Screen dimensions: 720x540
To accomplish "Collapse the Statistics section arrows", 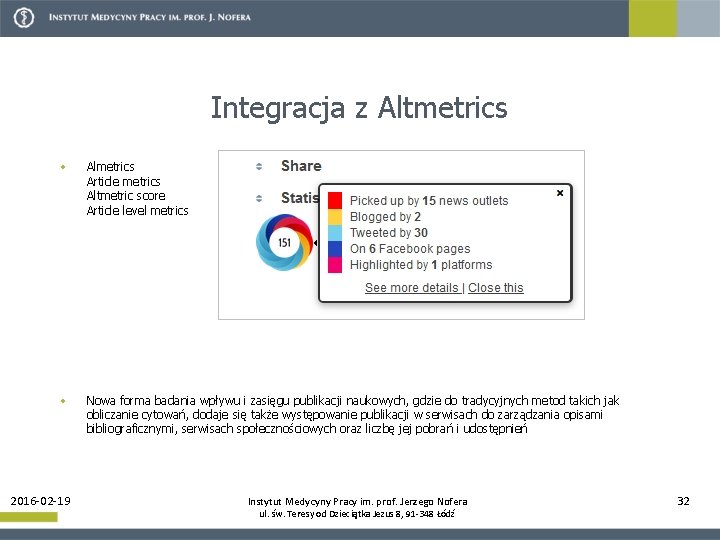I will 259,198.
